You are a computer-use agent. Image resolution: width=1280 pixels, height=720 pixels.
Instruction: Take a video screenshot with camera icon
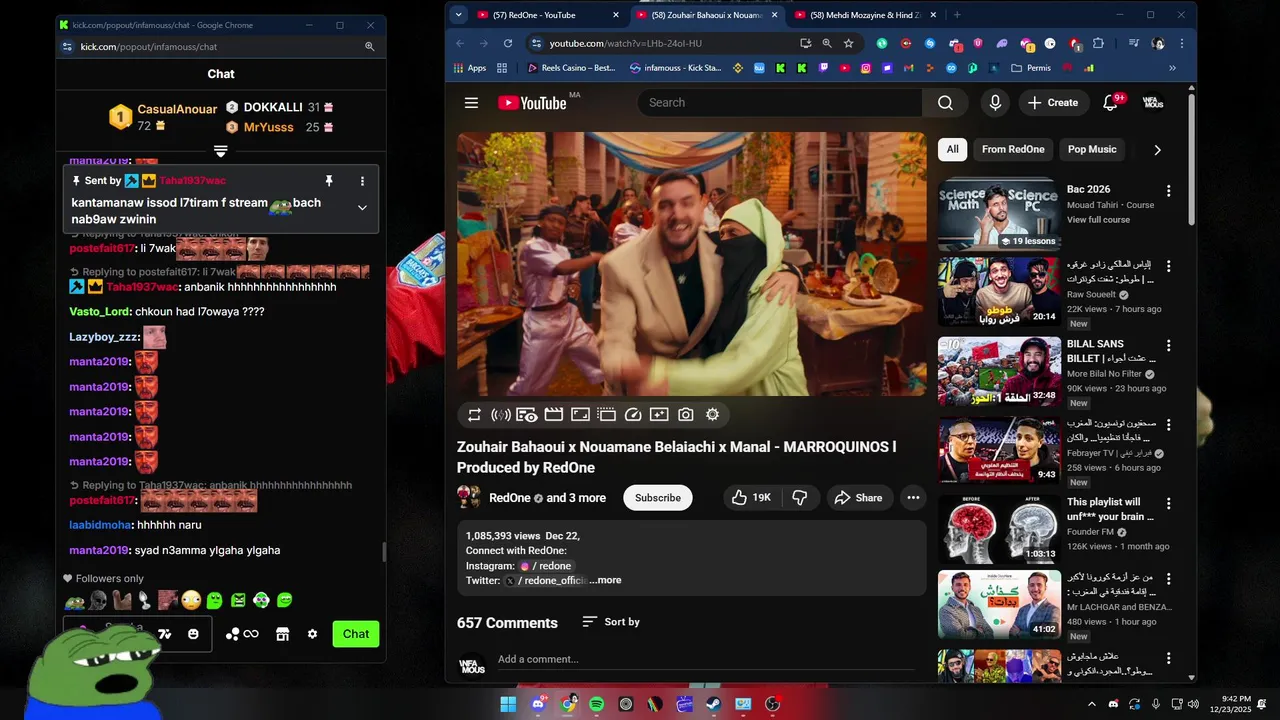(686, 415)
